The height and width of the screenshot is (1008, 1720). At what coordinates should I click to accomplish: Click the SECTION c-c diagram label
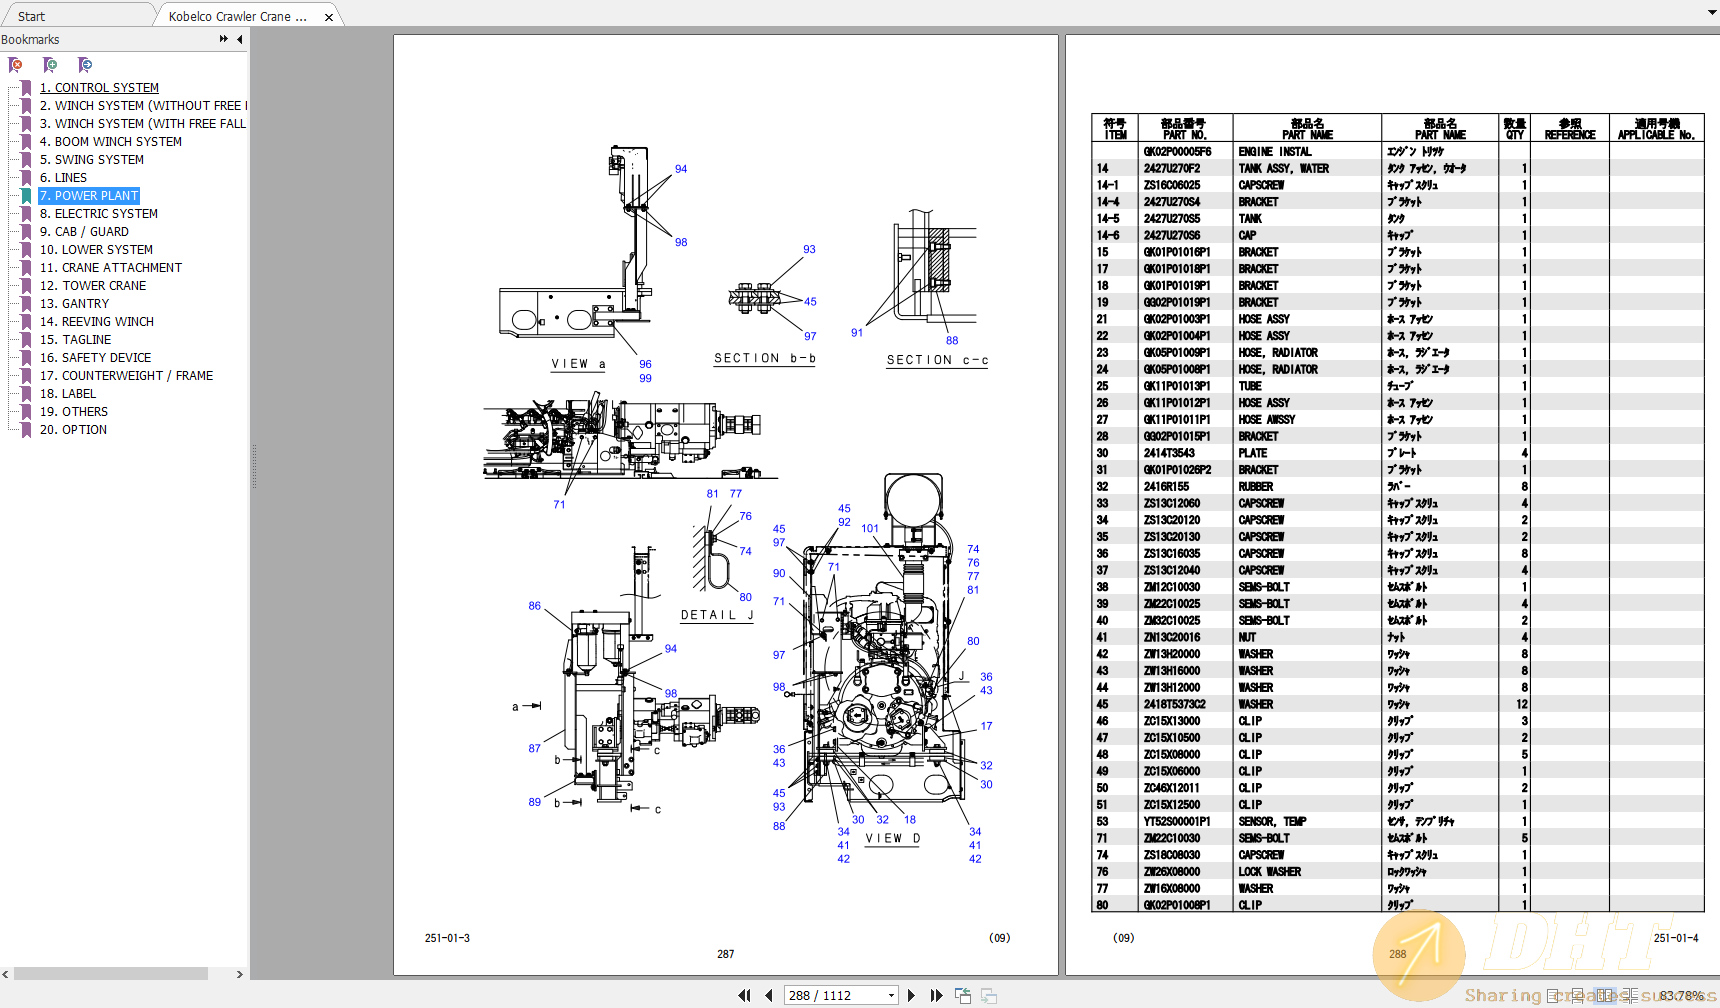pyautogui.click(x=937, y=360)
